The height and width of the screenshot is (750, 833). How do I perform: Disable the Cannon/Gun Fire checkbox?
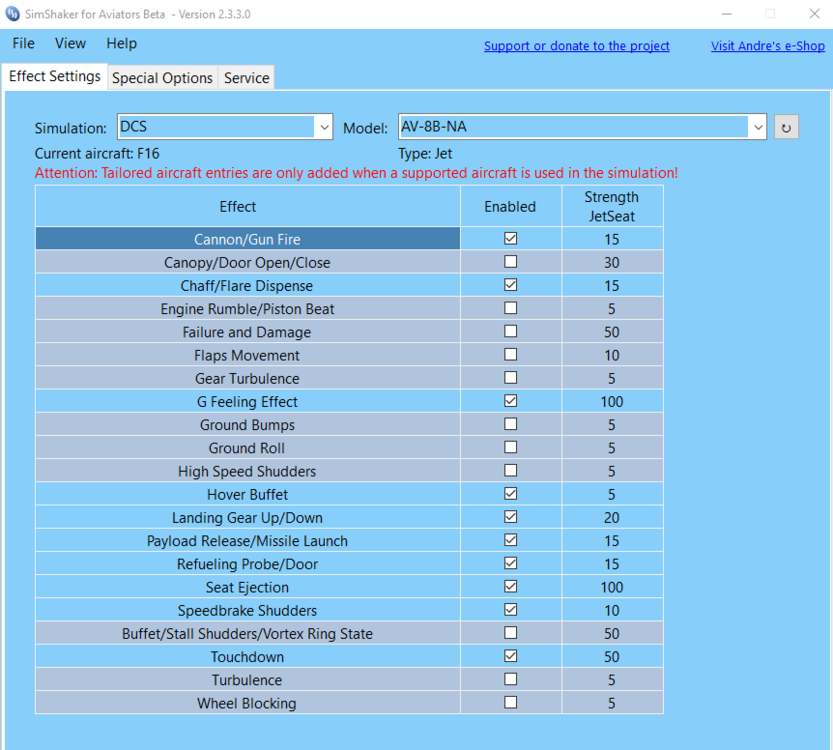(511, 238)
